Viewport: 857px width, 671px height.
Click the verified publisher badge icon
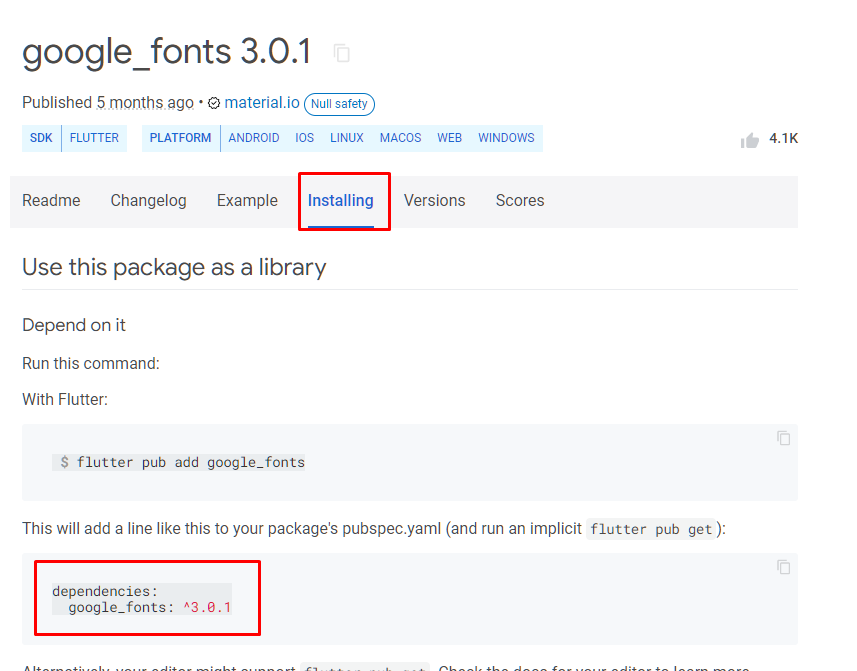click(x=214, y=103)
